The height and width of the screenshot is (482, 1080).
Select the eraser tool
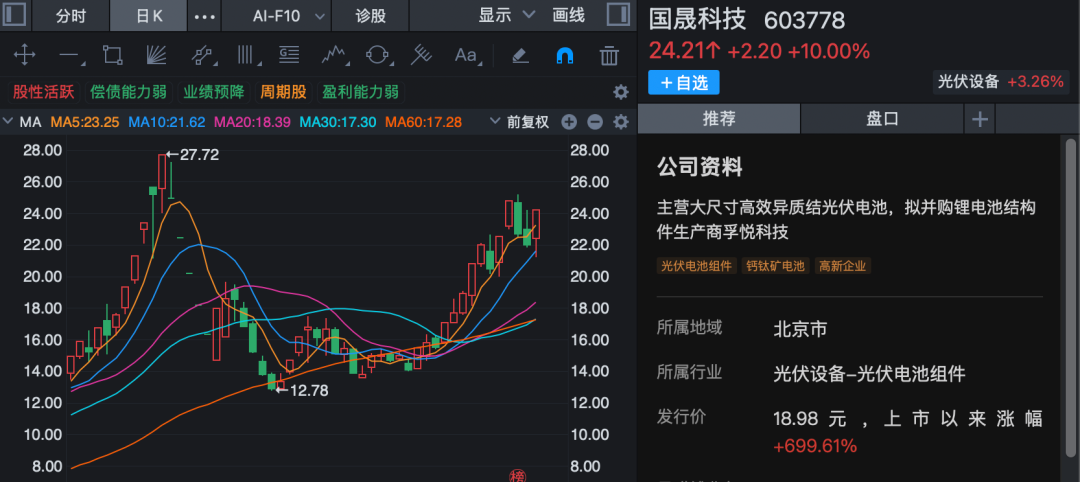pyautogui.click(x=519, y=56)
